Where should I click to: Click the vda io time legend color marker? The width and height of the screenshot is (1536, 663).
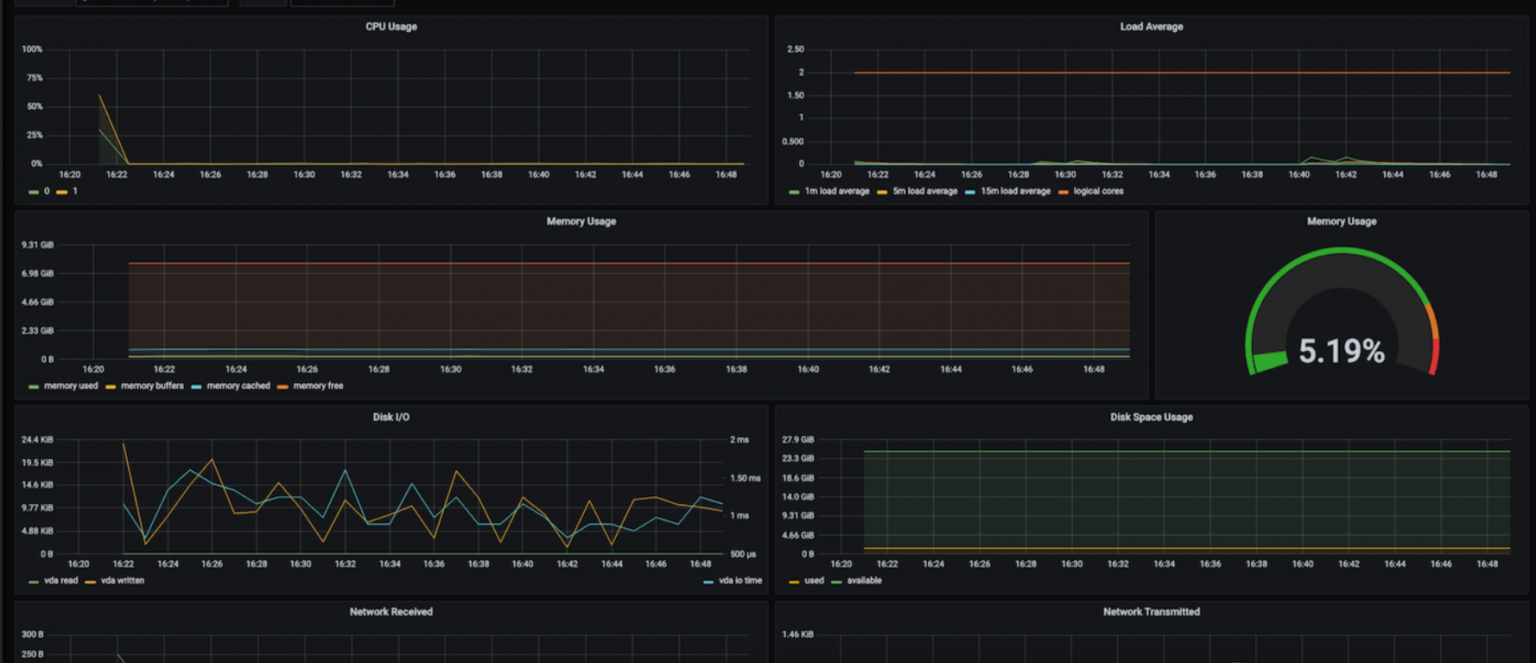(709, 580)
